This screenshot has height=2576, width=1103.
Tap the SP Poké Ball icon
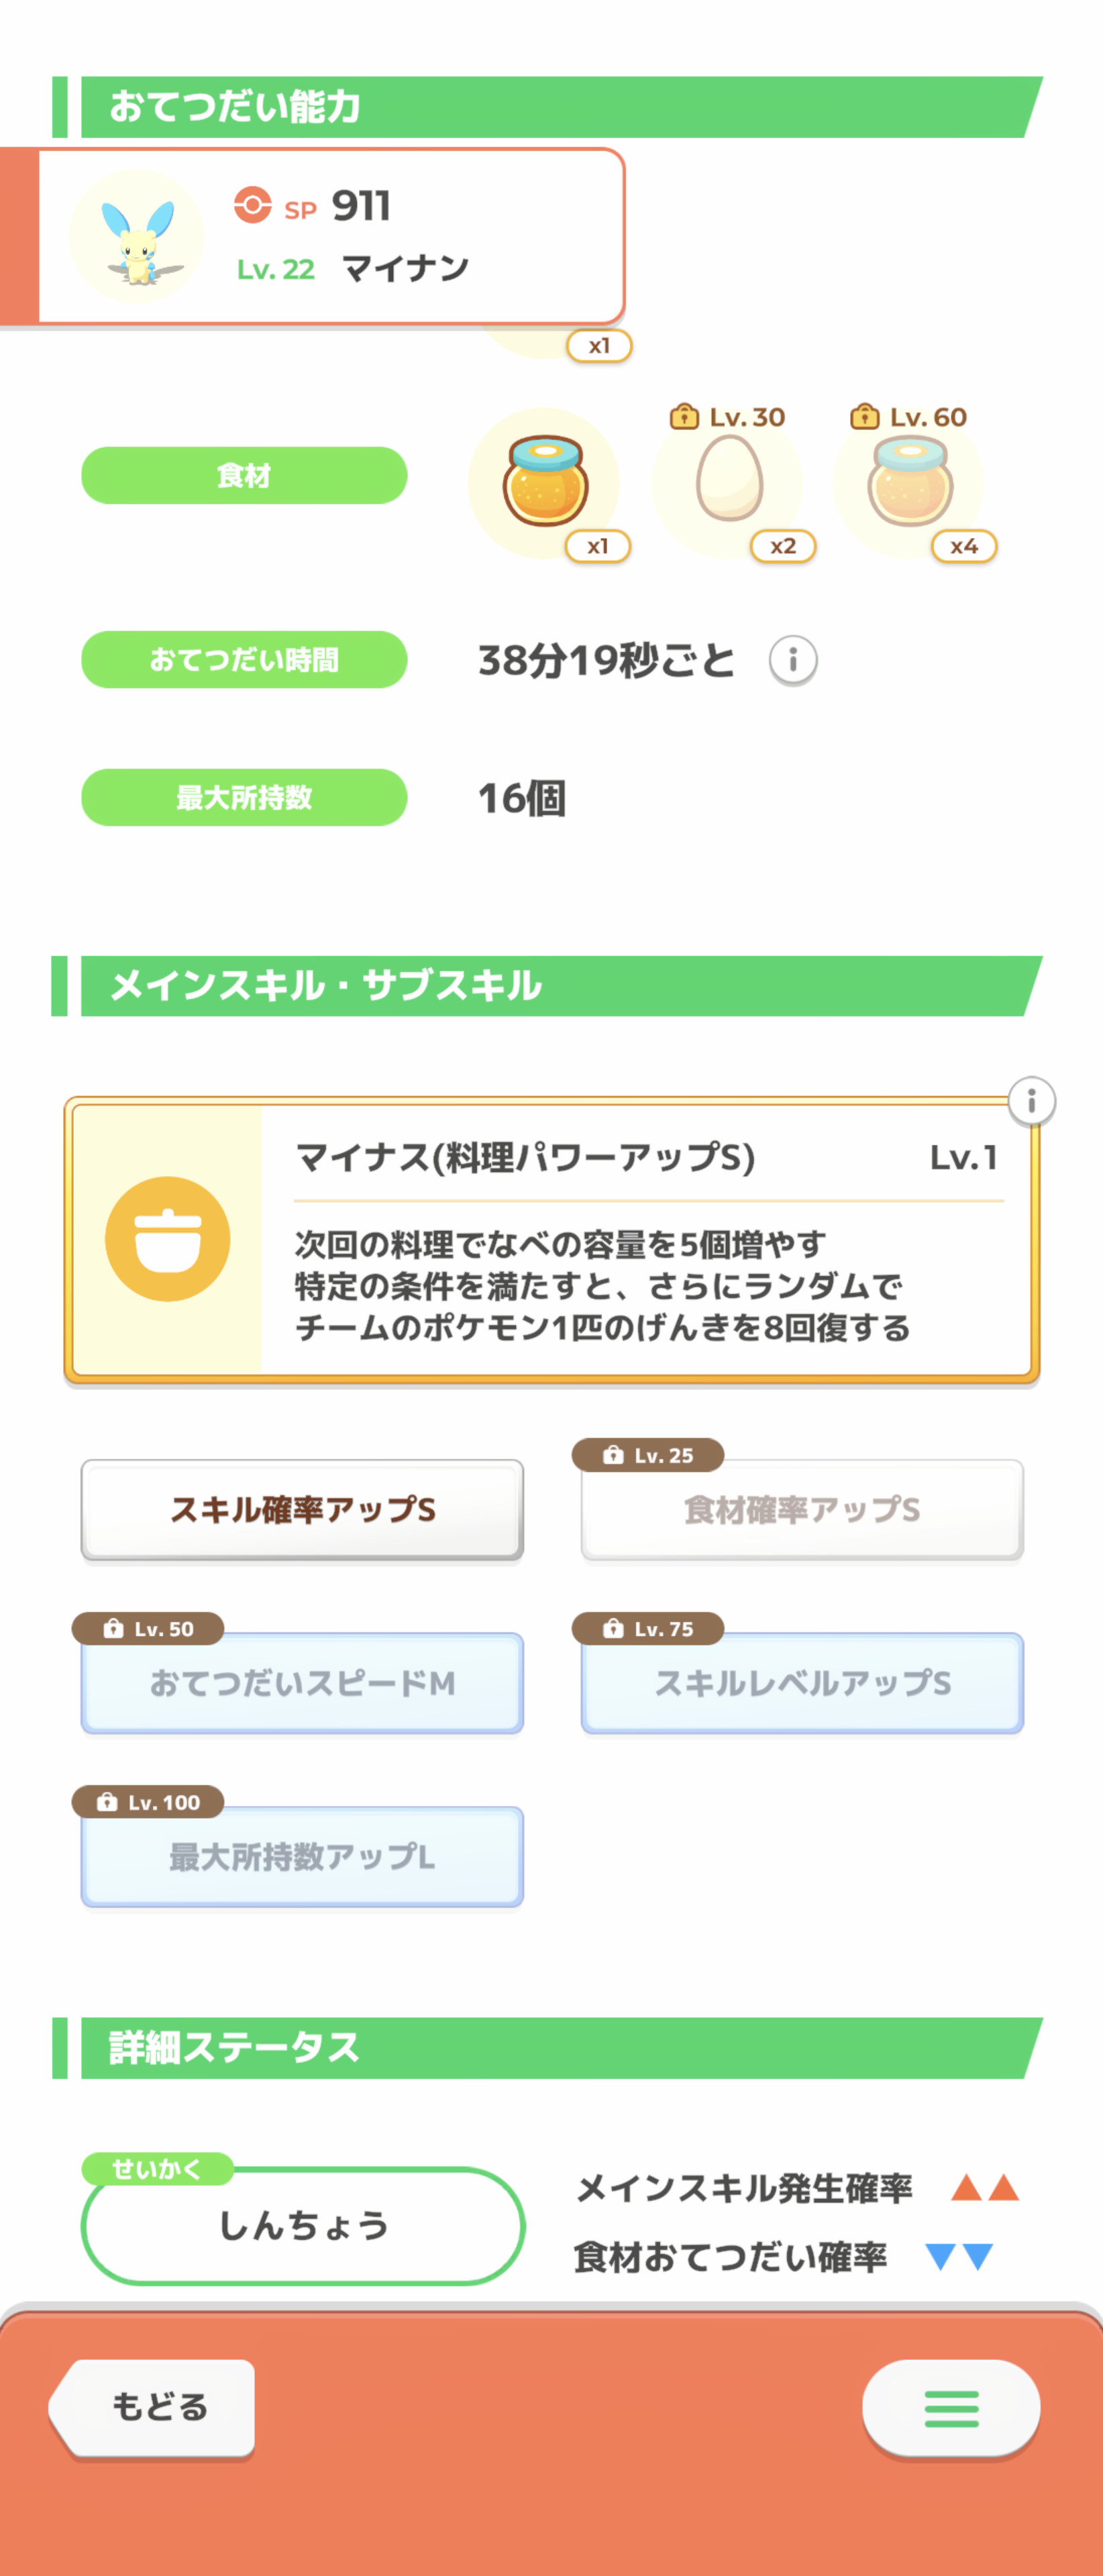(x=252, y=205)
